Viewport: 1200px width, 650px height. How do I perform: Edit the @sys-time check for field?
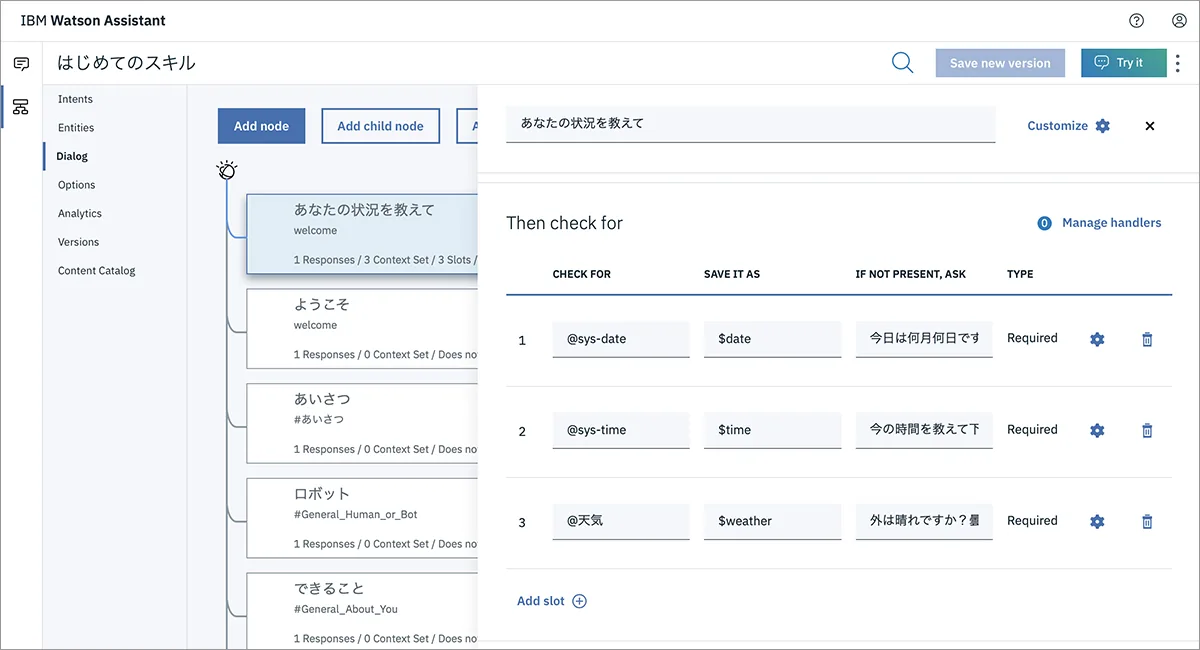[x=621, y=430]
